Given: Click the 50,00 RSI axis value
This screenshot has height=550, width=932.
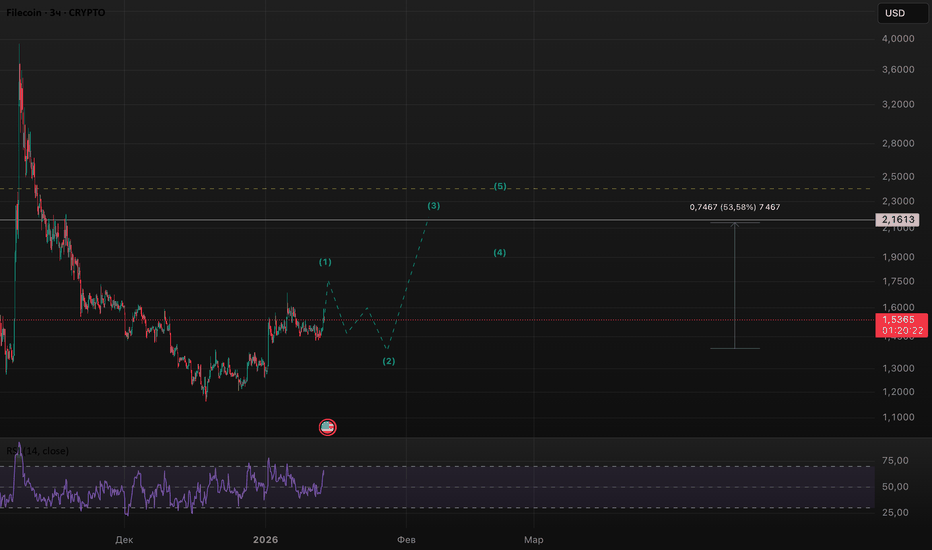Looking at the screenshot, I should [x=895, y=487].
